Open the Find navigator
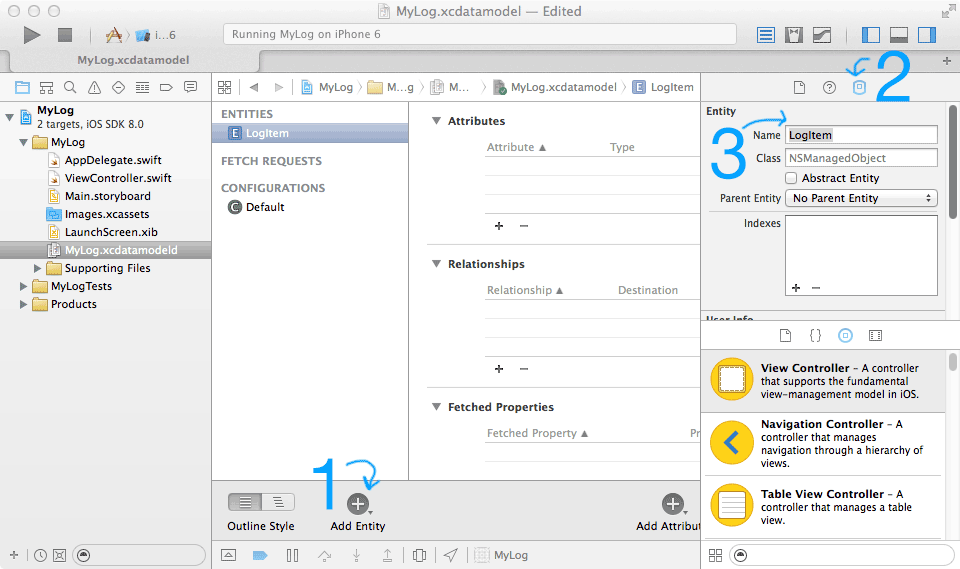 point(70,88)
